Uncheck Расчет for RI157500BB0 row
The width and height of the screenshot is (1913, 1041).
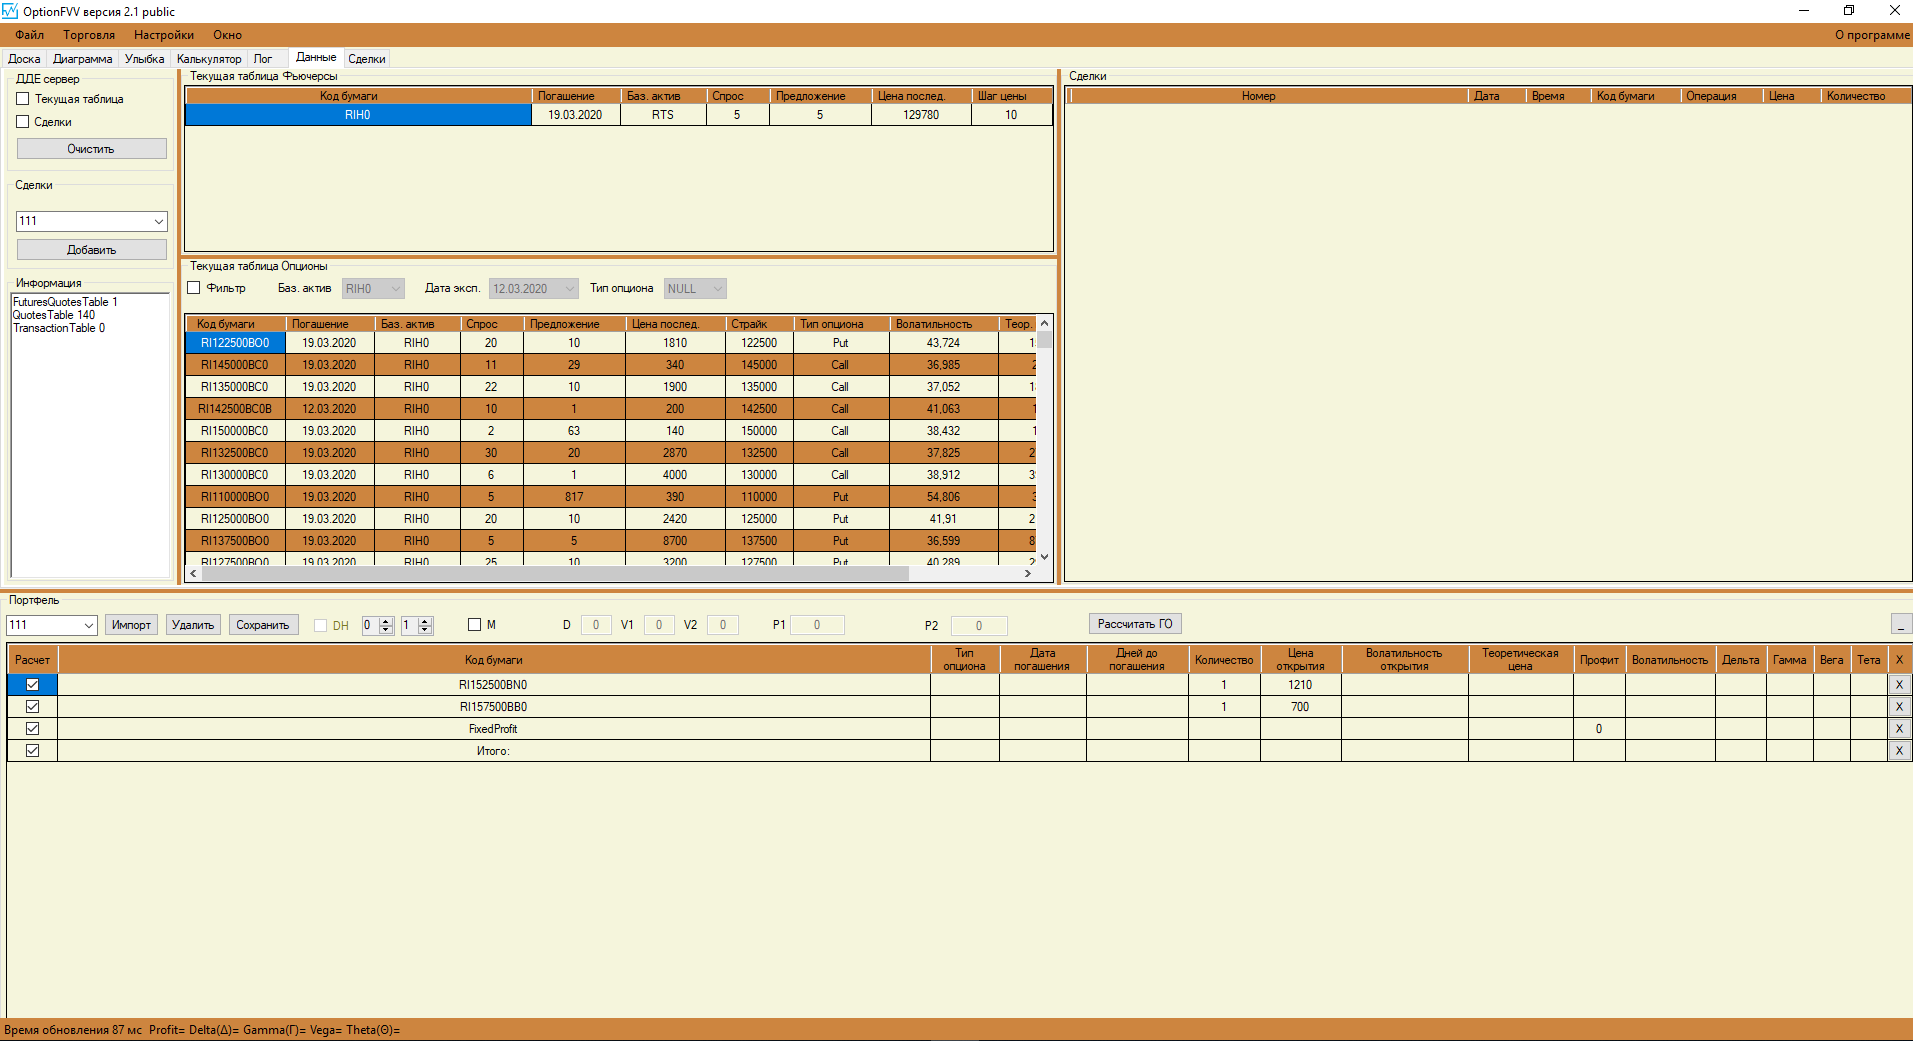click(32, 707)
